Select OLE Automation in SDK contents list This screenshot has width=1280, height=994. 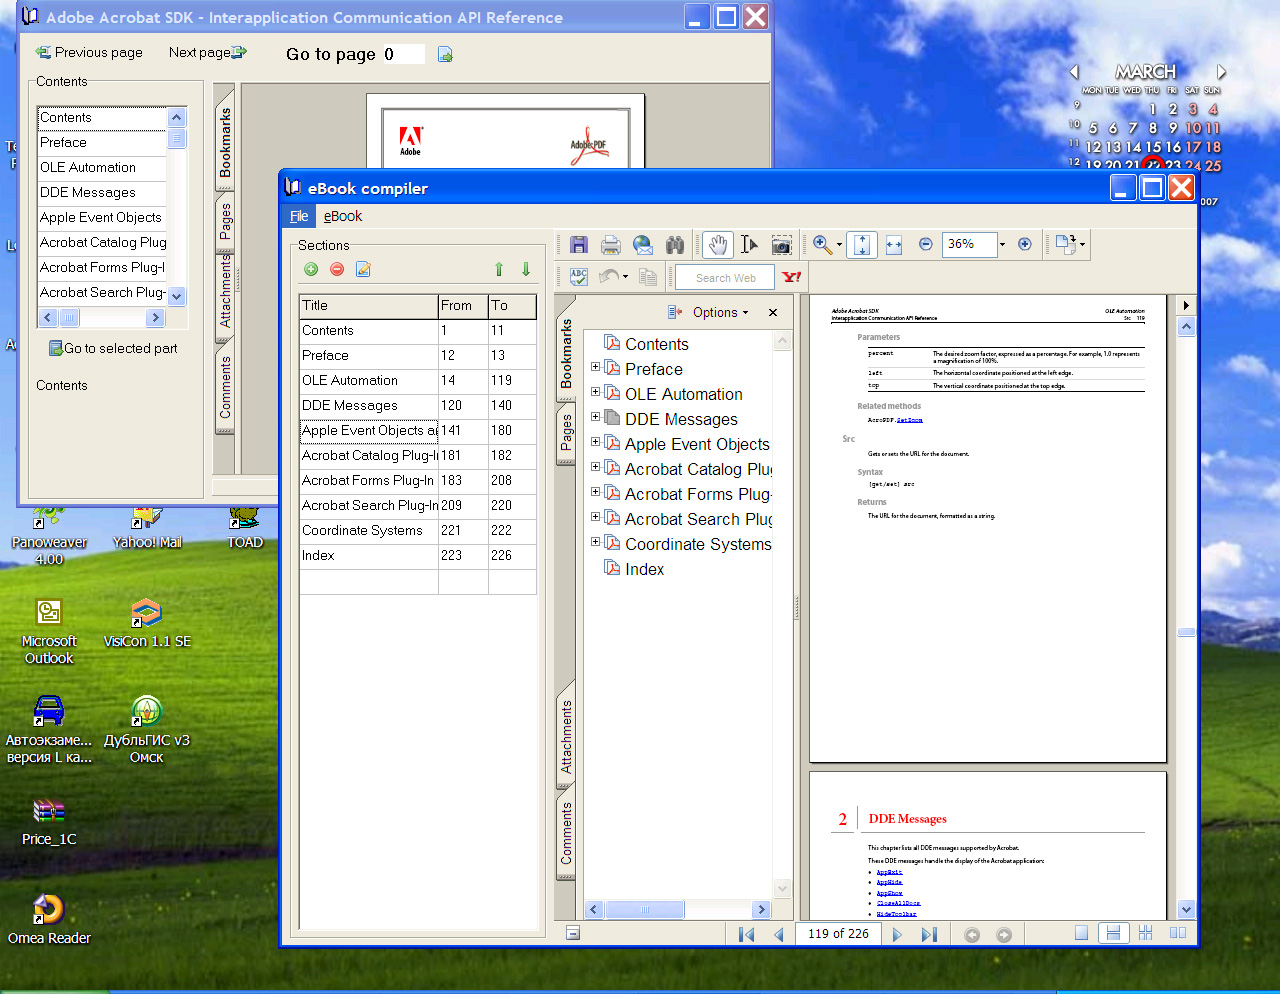pos(102,167)
